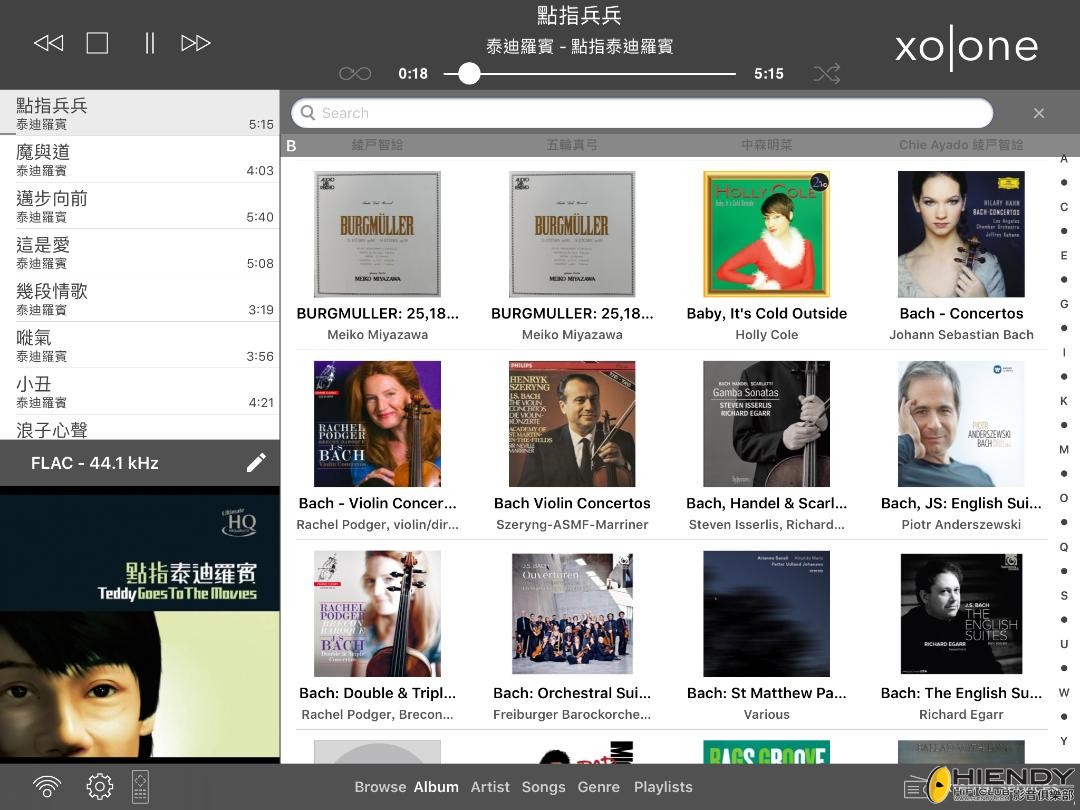Click the playback progress slider knob
1080x810 pixels.
coord(469,74)
